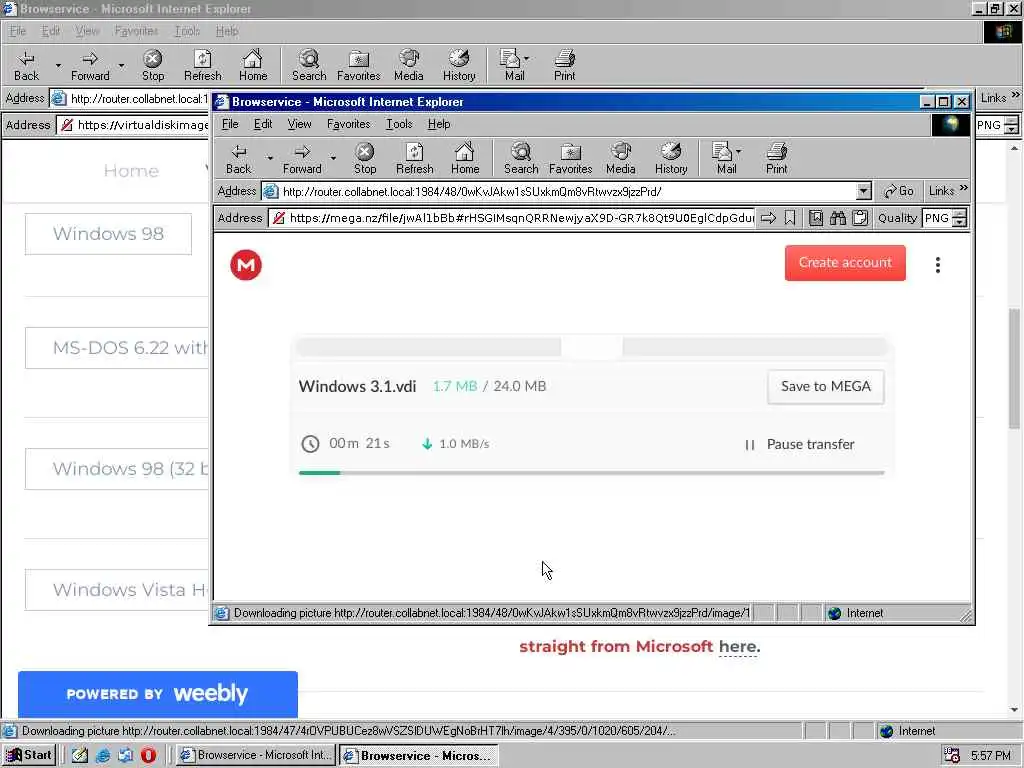Click Browservice go arrow next to mega.nz address
The width and height of the screenshot is (1024, 768).
[769, 218]
